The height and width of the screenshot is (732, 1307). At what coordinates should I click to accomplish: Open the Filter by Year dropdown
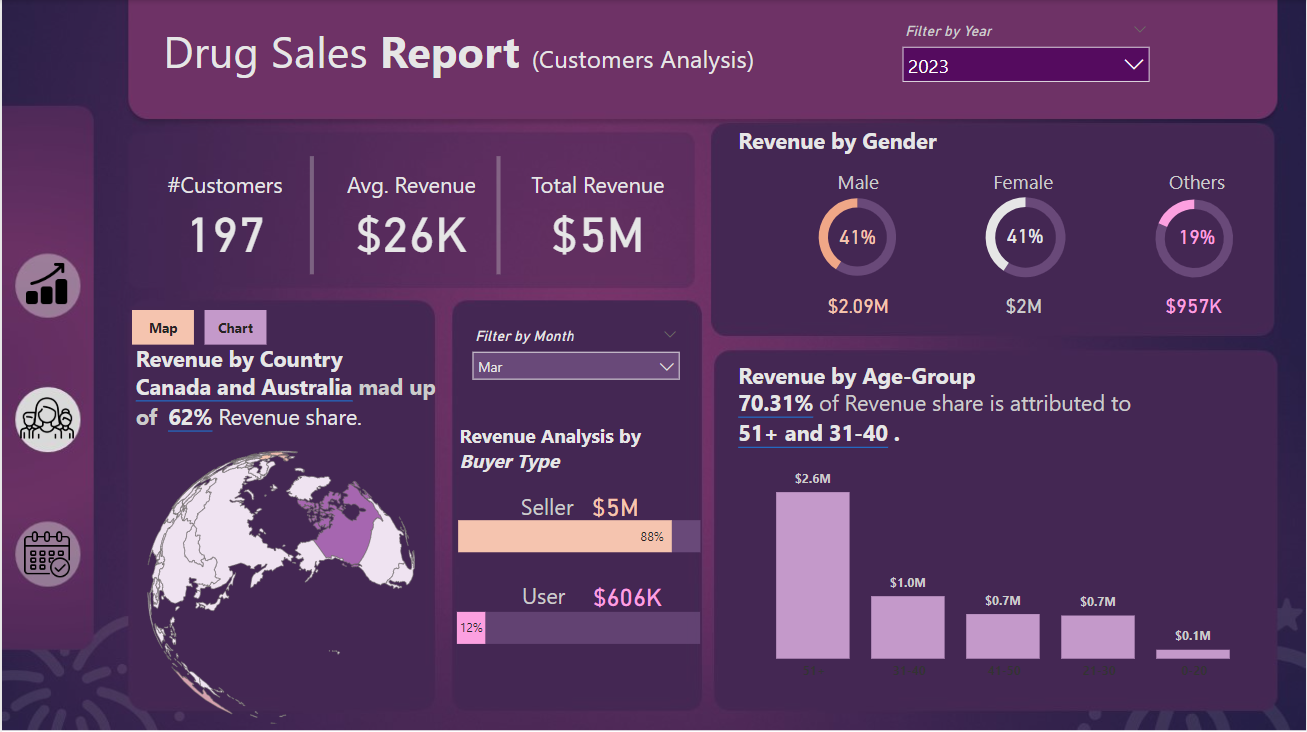[x=1025, y=66]
